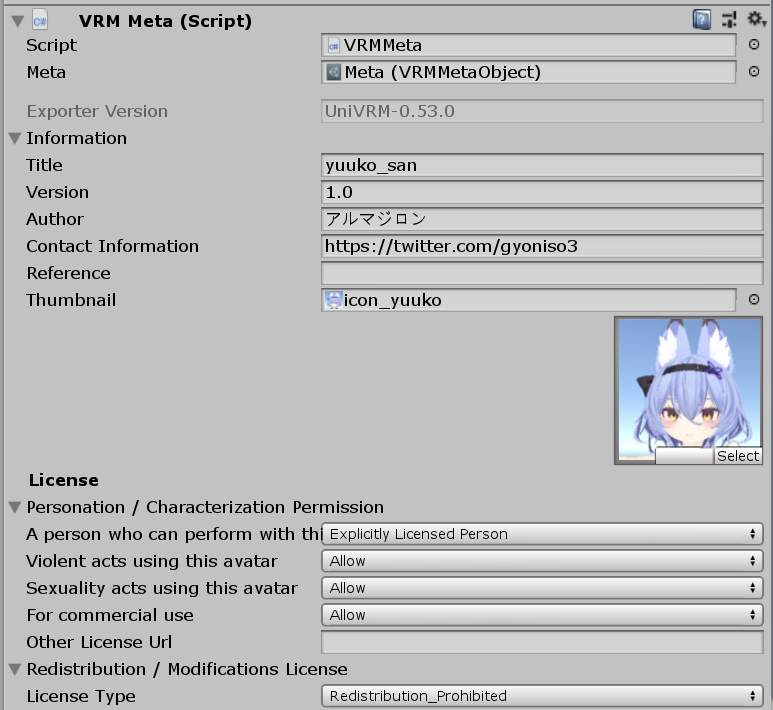
Task: Click the empty Reference field
Action: 542,273
